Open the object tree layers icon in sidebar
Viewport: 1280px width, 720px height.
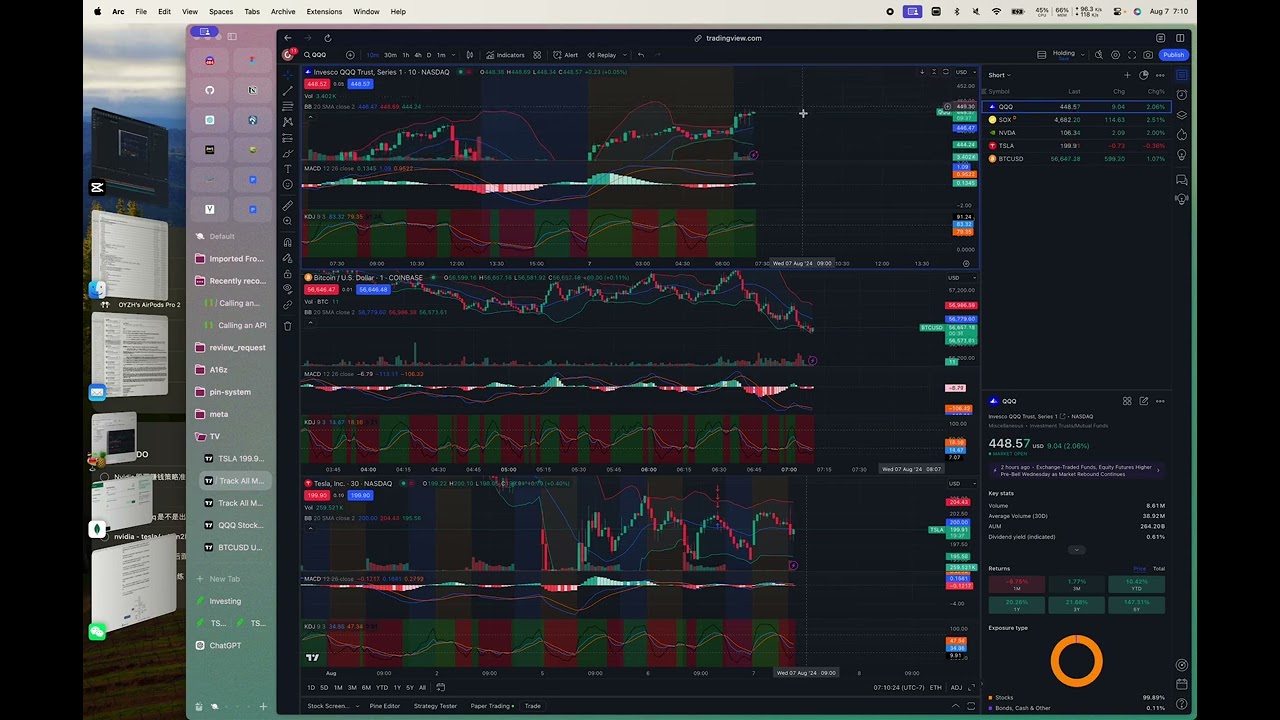tap(1181, 115)
